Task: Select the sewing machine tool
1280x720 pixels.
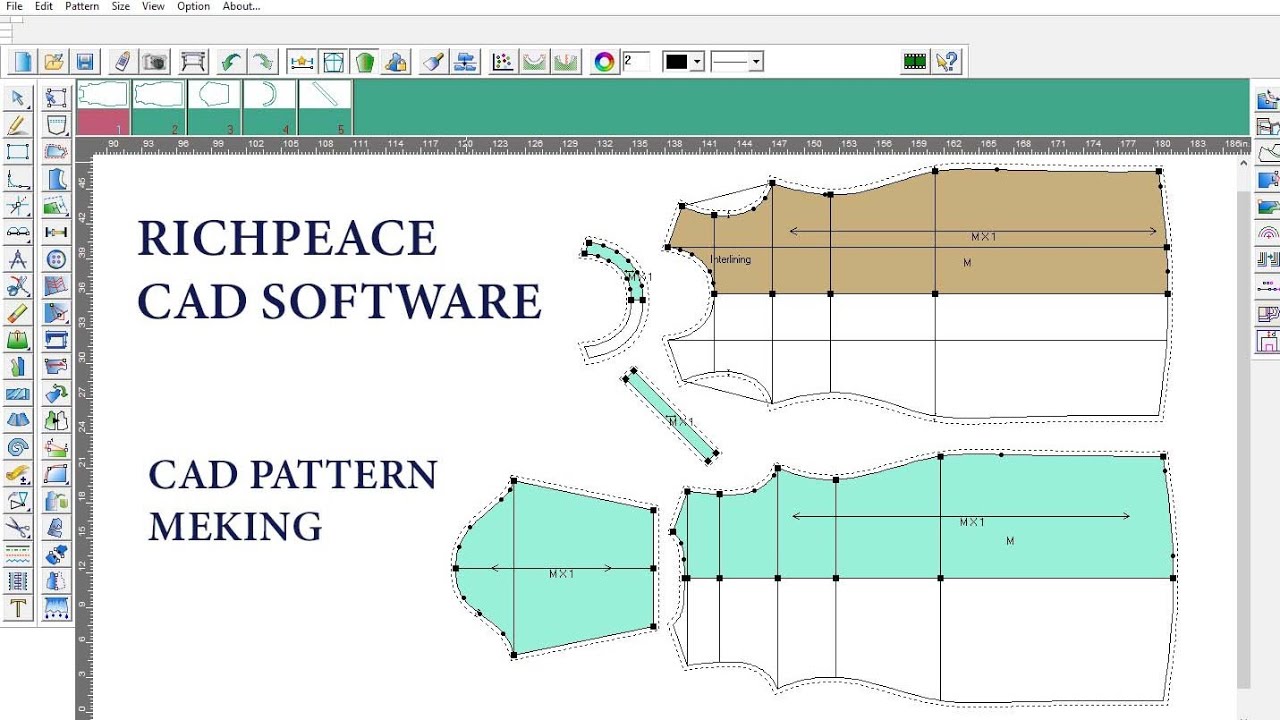Action: pyautogui.click(x=56, y=340)
